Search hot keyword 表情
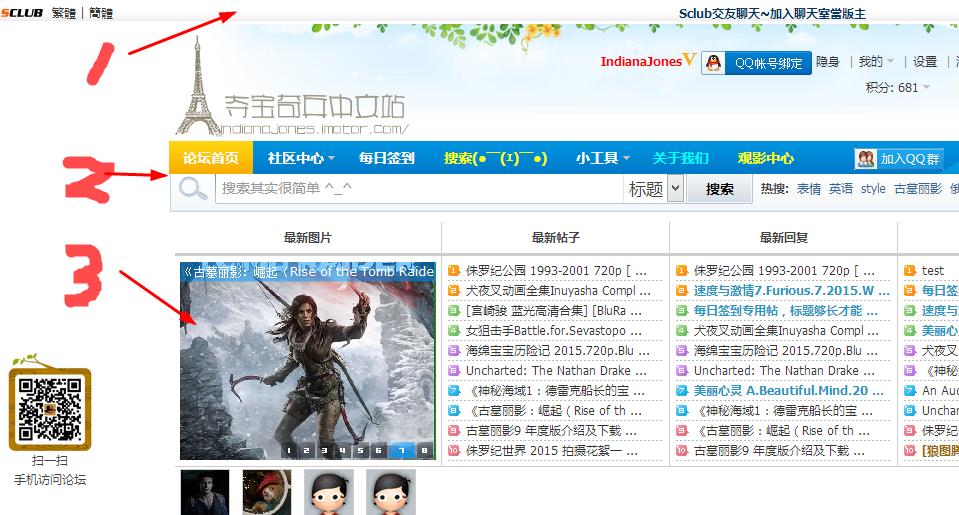The image size is (959, 515). click(x=809, y=189)
